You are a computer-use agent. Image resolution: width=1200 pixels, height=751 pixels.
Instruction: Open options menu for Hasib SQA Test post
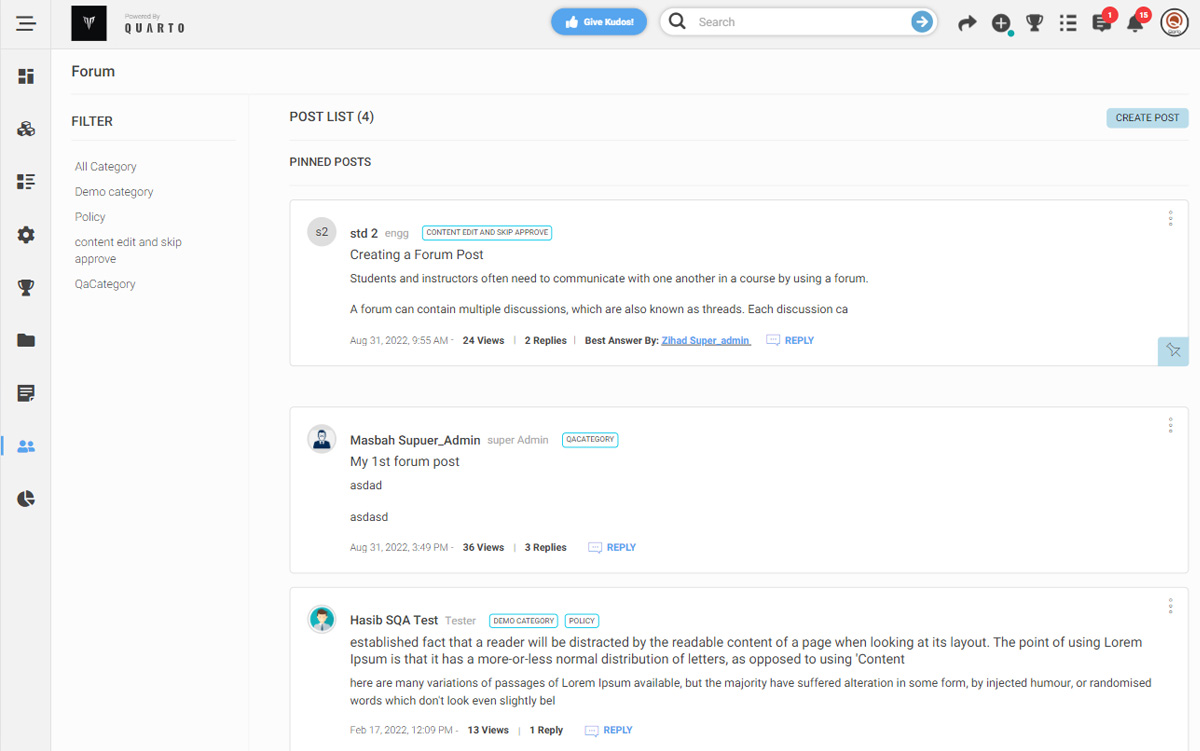[x=1170, y=606]
